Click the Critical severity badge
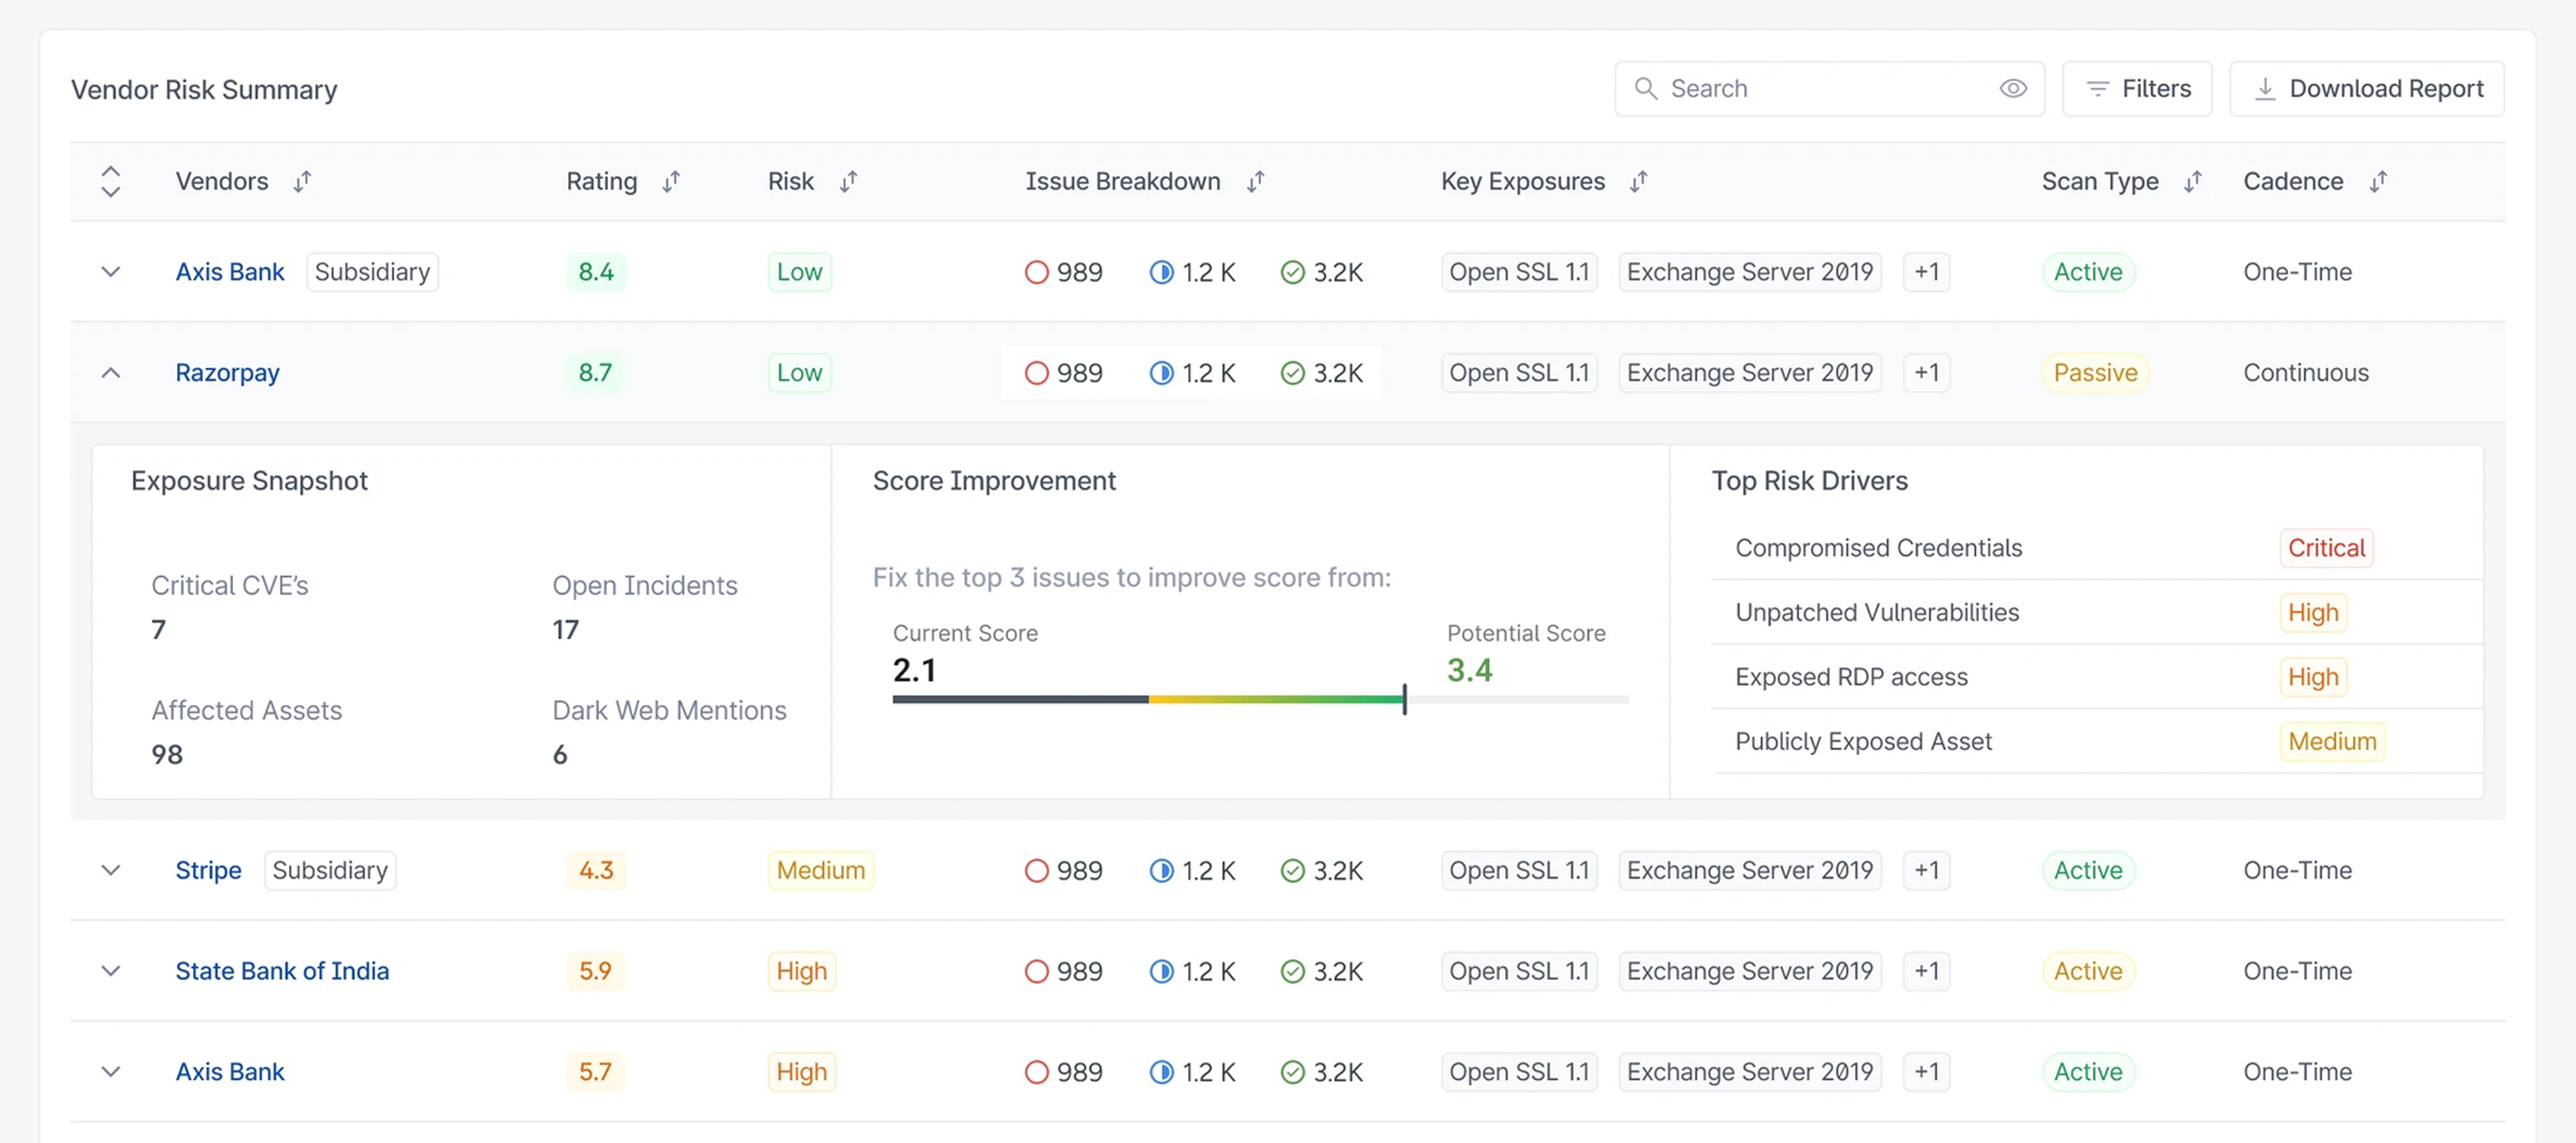Viewport: 2576px width, 1143px height. point(2326,548)
